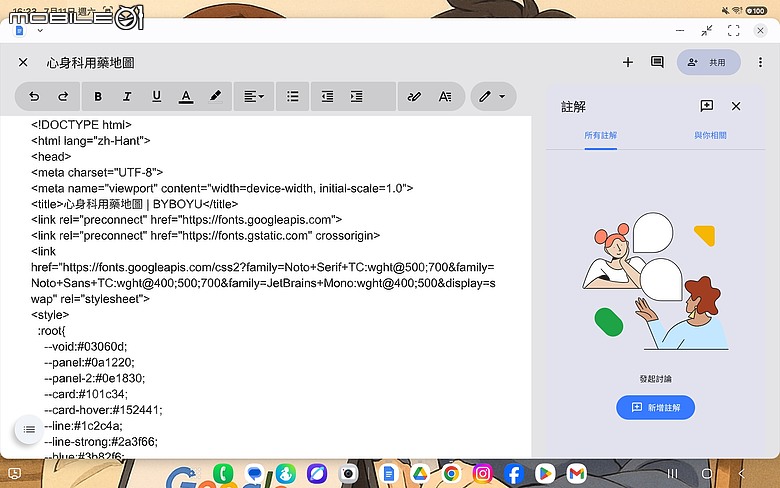Expand the Docs app dropdown chevron in the title bar
780x488 pixels.
click(40, 30)
